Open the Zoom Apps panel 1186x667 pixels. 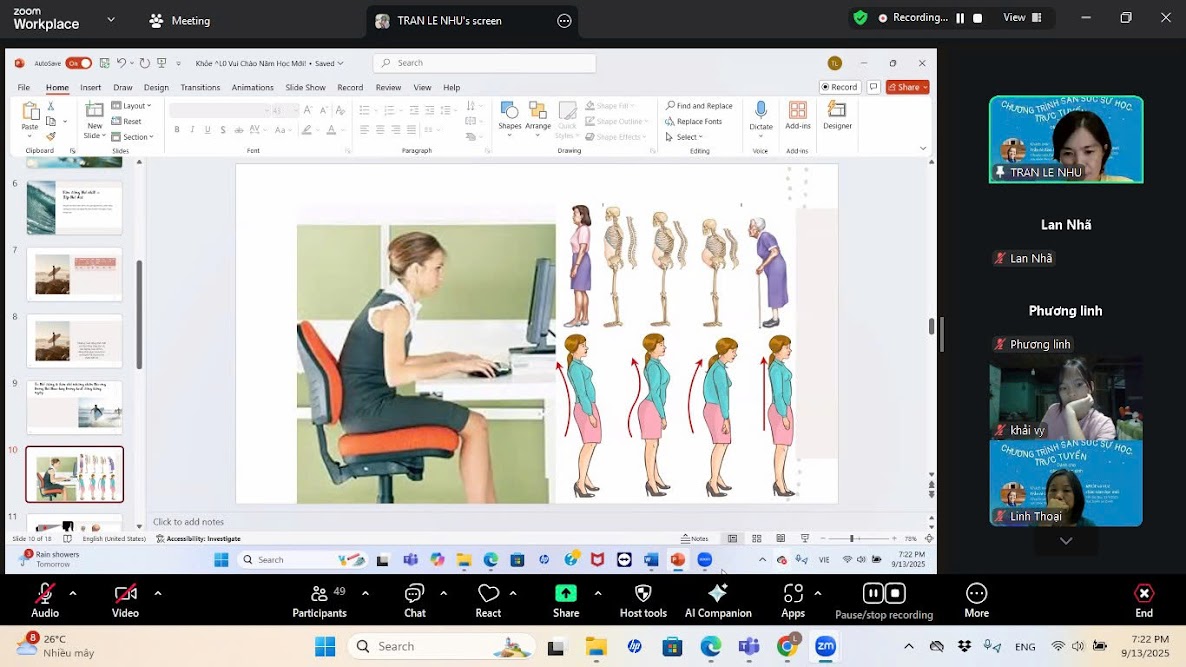tap(793, 594)
